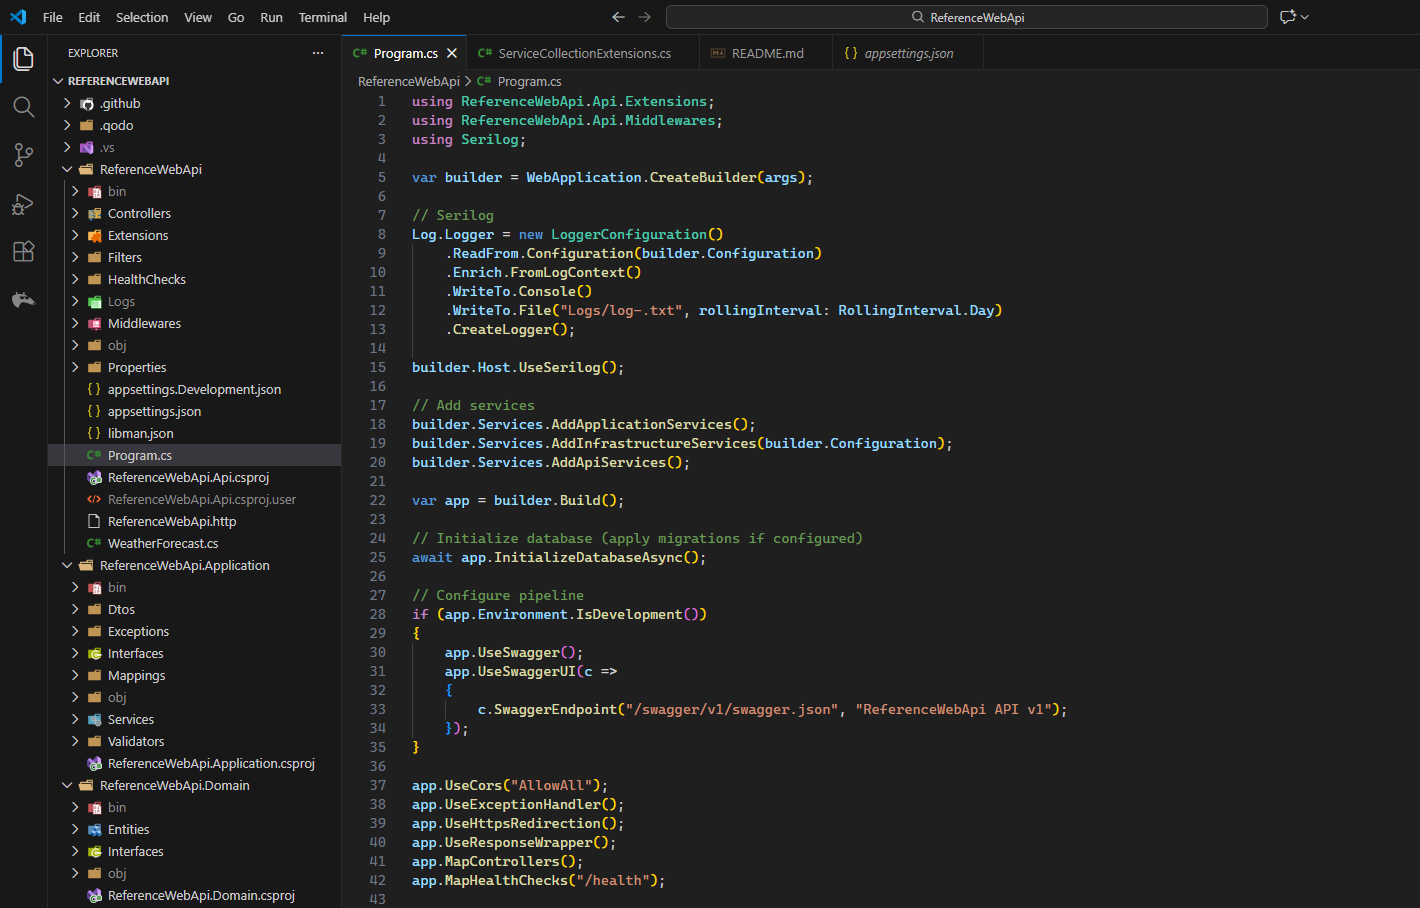The width and height of the screenshot is (1420, 908).
Task: Open the View menu
Action: pyautogui.click(x=198, y=17)
